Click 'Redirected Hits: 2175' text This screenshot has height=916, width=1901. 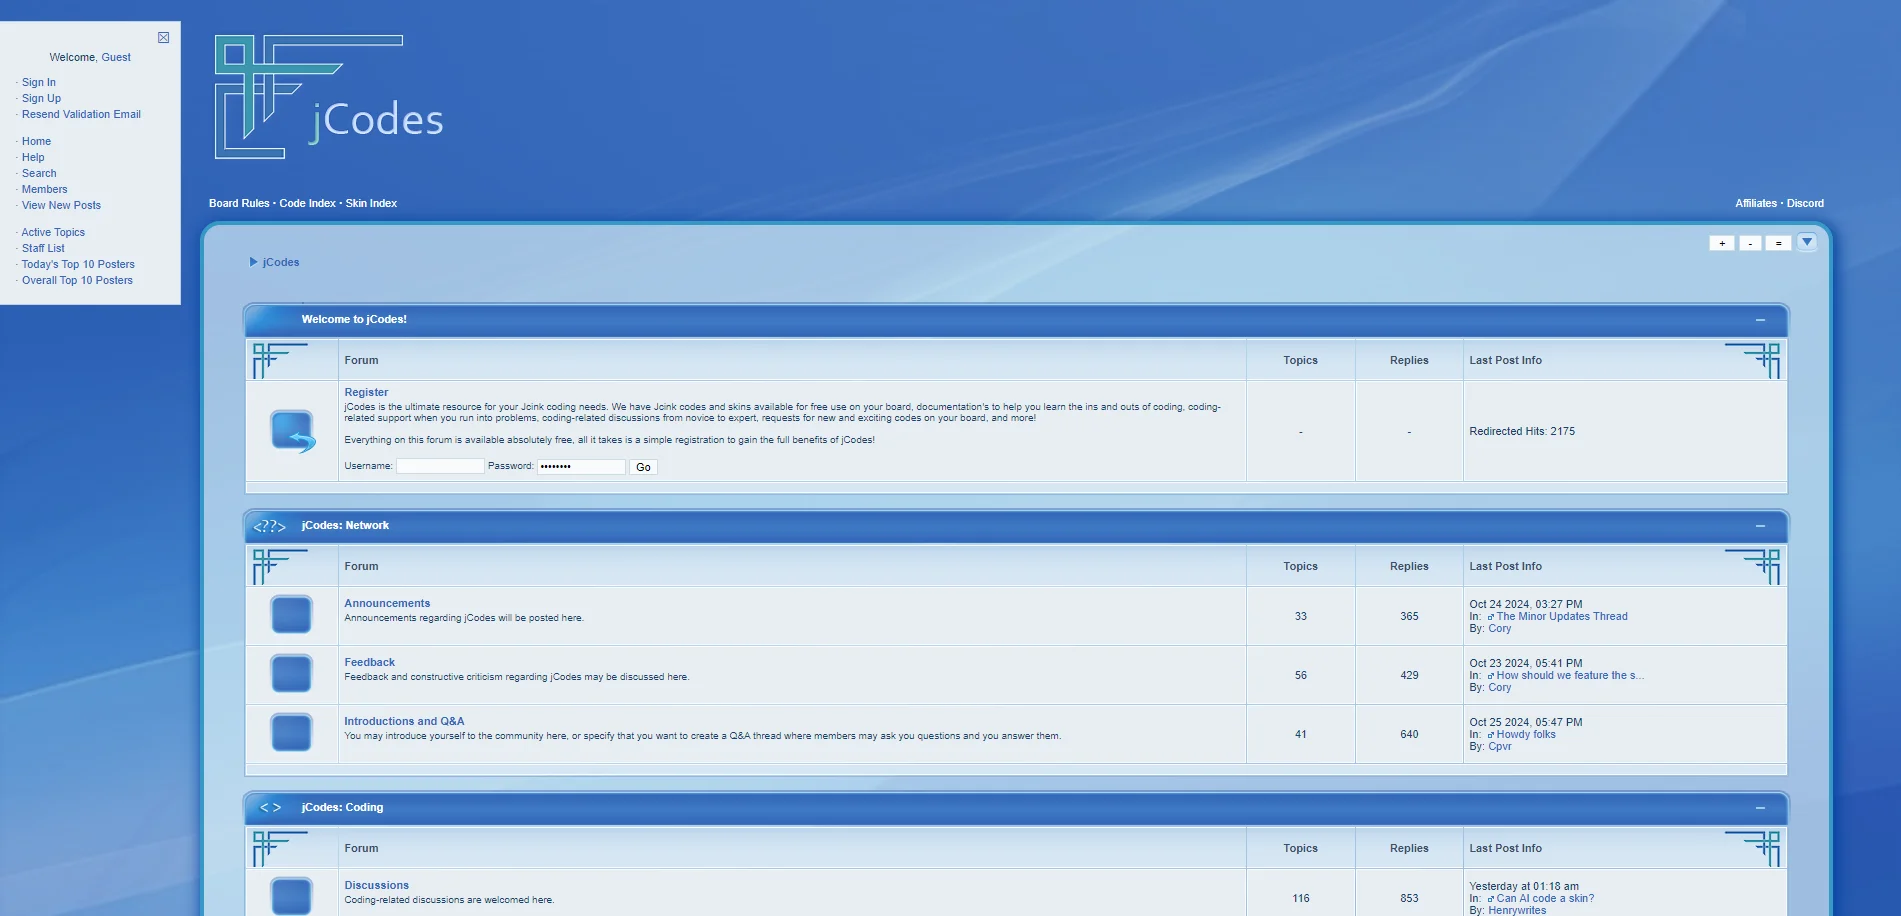[x=1522, y=431]
